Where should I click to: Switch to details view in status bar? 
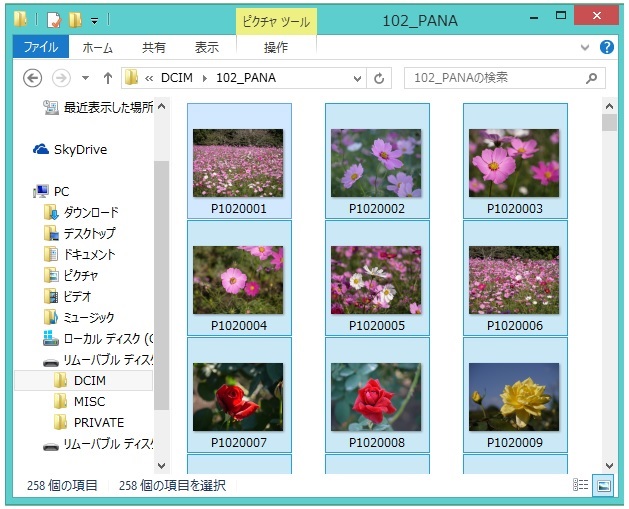pos(580,485)
